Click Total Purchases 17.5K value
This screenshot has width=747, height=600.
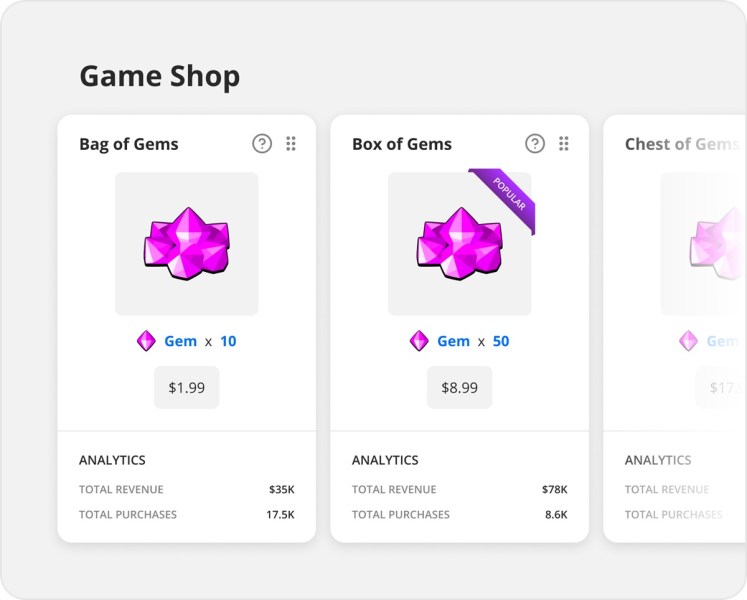(280, 515)
